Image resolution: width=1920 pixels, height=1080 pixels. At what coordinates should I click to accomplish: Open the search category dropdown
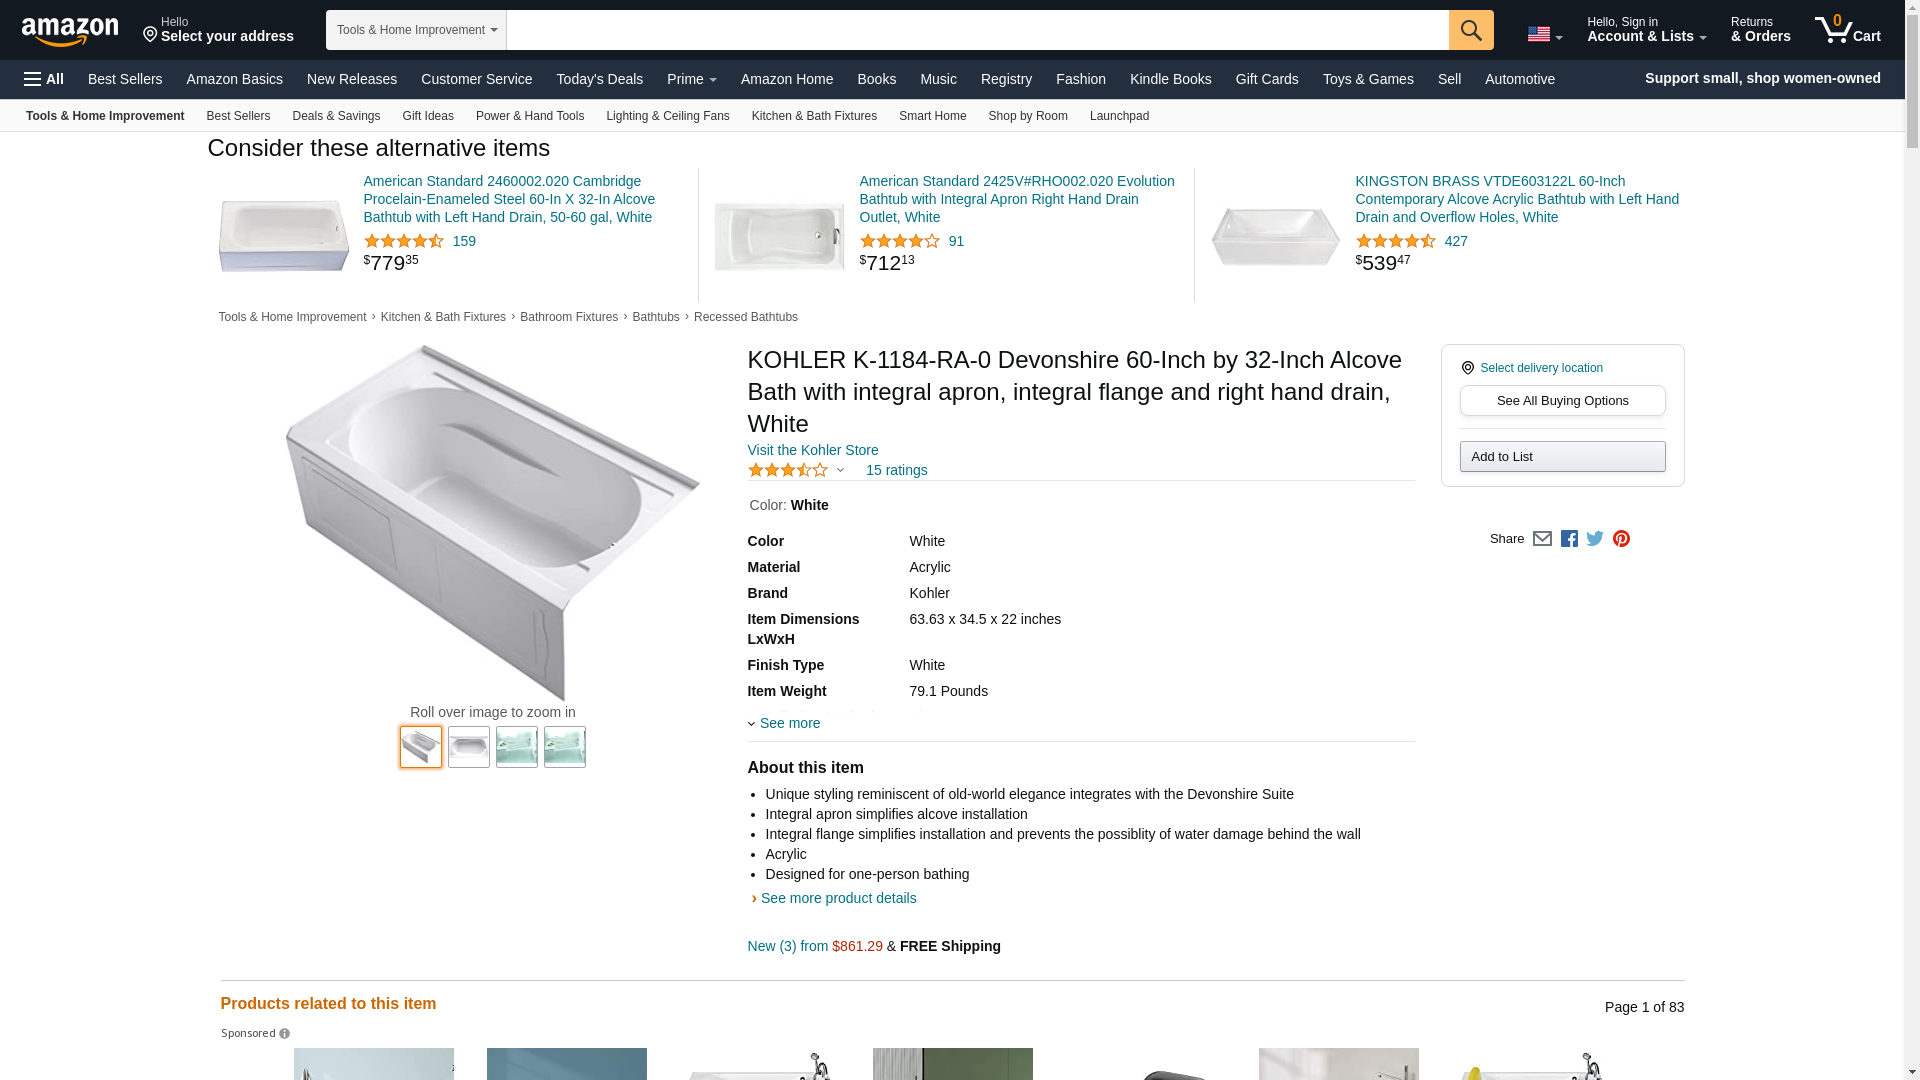(416, 30)
